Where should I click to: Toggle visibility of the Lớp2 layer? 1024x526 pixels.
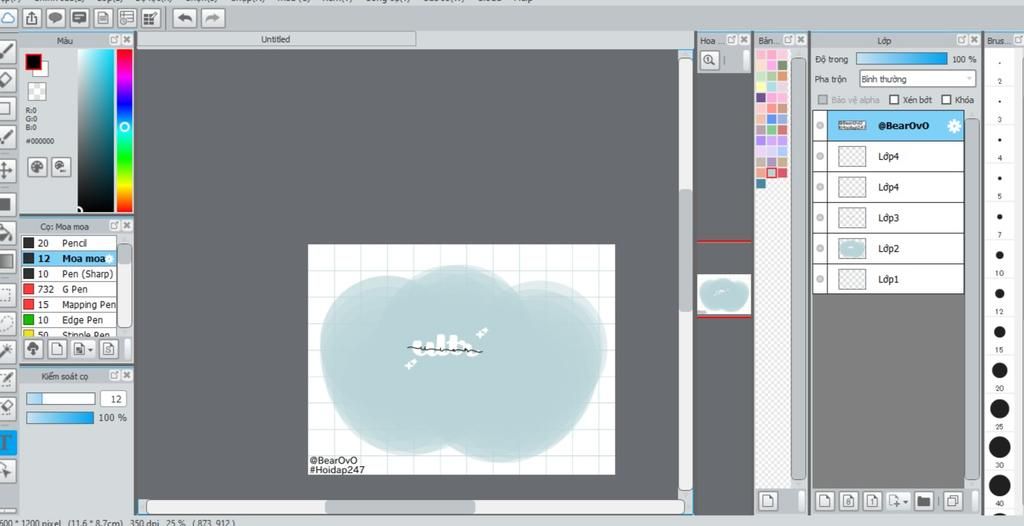(x=820, y=248)
